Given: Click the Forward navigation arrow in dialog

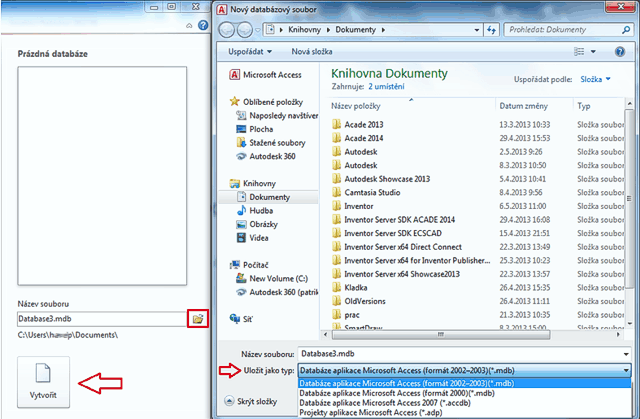Looking at the screenshot, I should [244, 30].
